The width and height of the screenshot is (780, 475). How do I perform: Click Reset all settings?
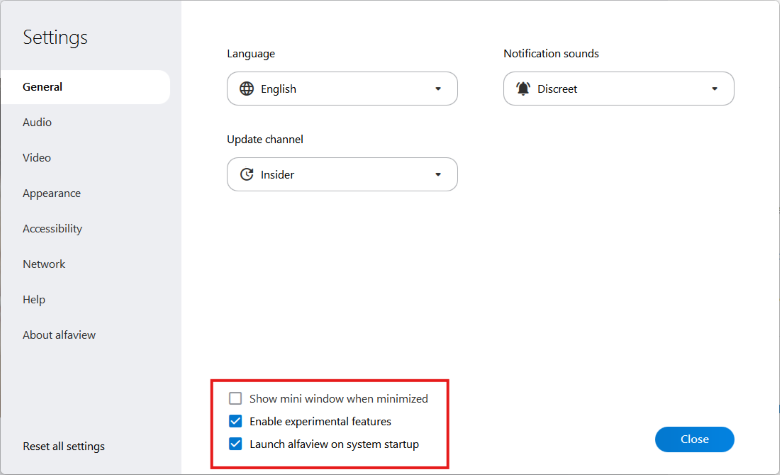[x=64, y=446]
